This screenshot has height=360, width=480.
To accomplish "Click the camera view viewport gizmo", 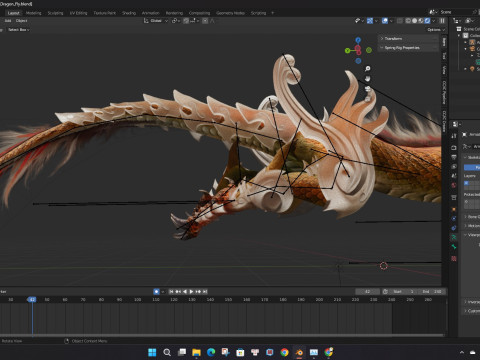I will pyautogui.click(x=367, y=89).
